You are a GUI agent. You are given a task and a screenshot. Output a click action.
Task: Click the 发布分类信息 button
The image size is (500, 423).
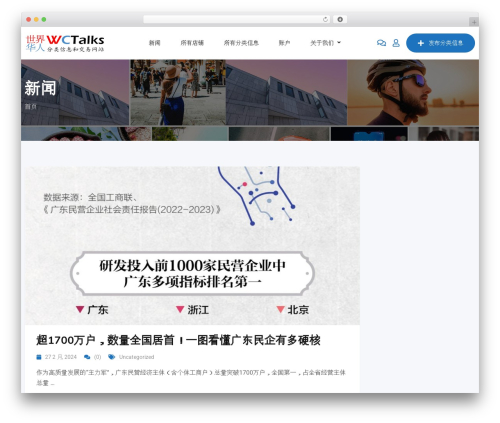click(440, 43)
